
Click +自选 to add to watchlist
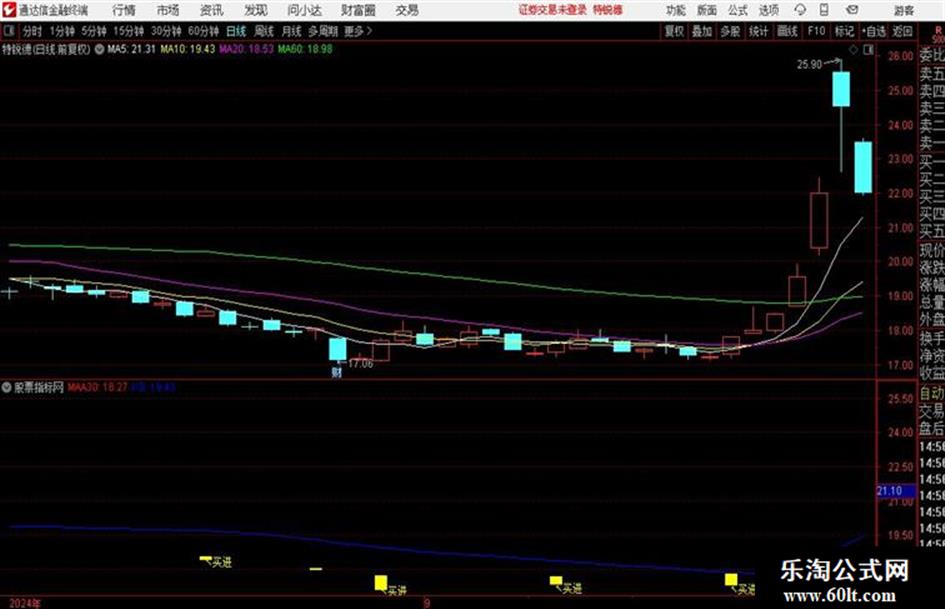(x=874, y=31)
